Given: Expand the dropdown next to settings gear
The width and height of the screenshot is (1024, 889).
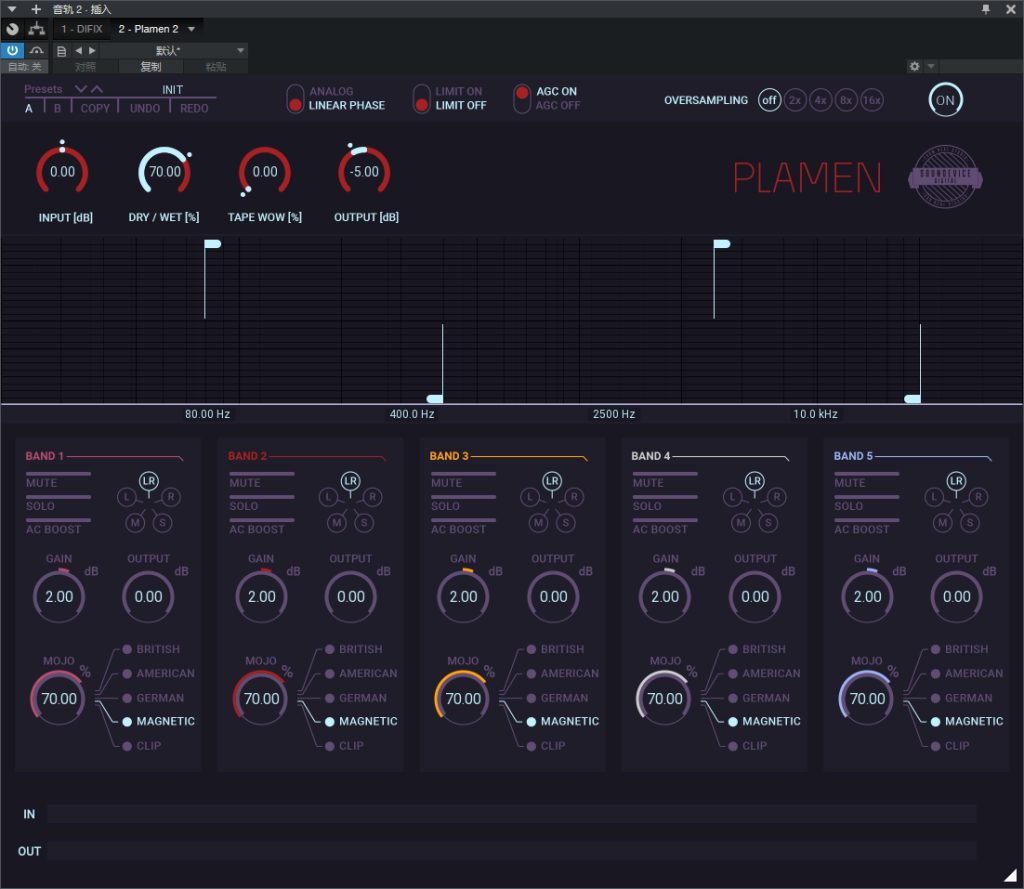Looking at the screenshot, I should pos(931,66).
